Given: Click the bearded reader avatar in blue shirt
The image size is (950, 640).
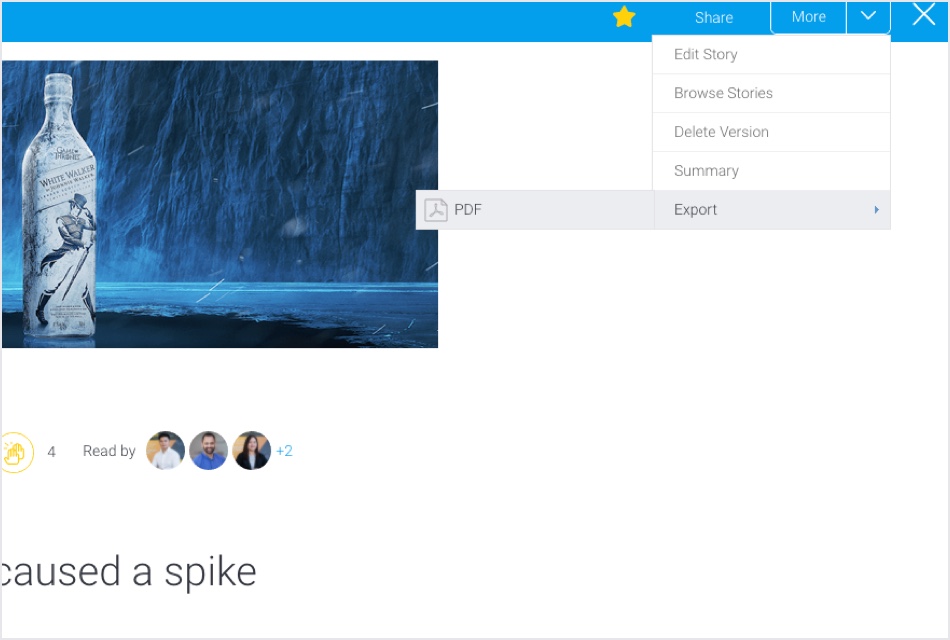Looking at the screenshot, I should [208, 450].
